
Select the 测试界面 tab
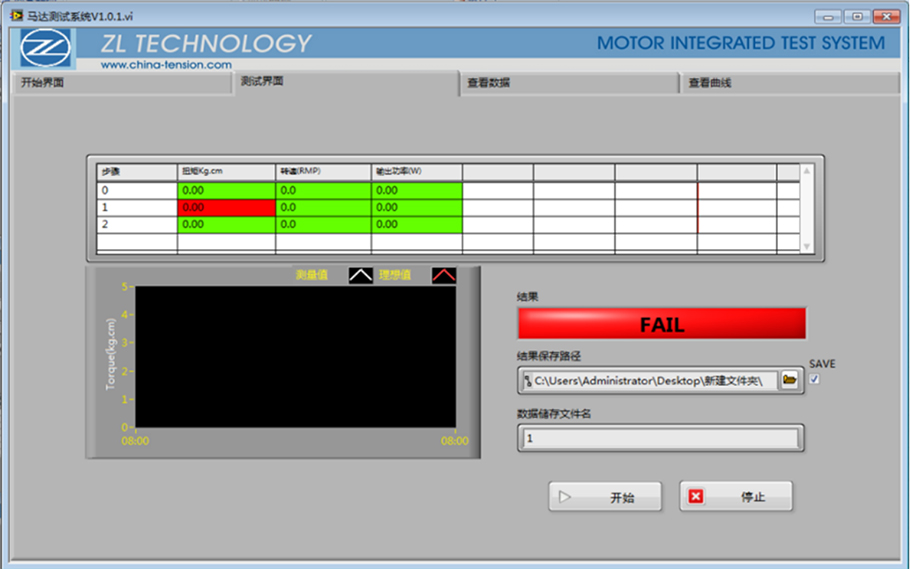coord(345,81)
